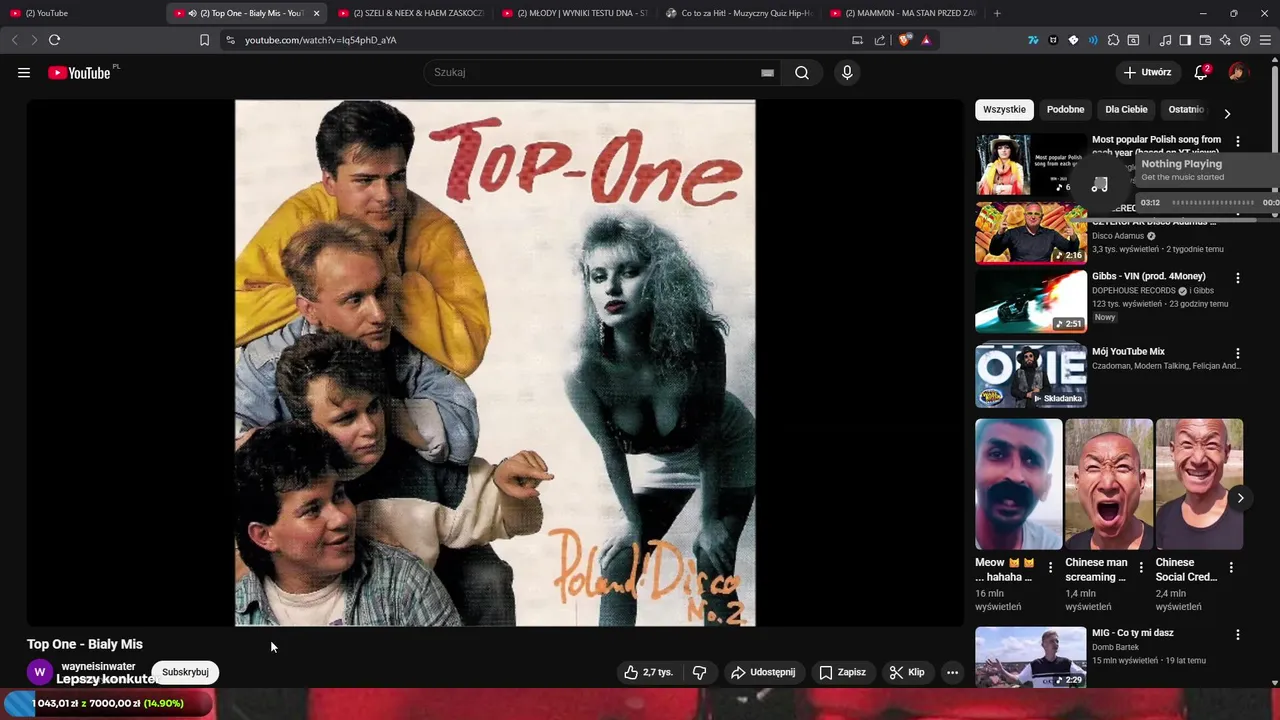
Task: Open options for MIG - Co ty mi dasz
Action: [1238, 635]
